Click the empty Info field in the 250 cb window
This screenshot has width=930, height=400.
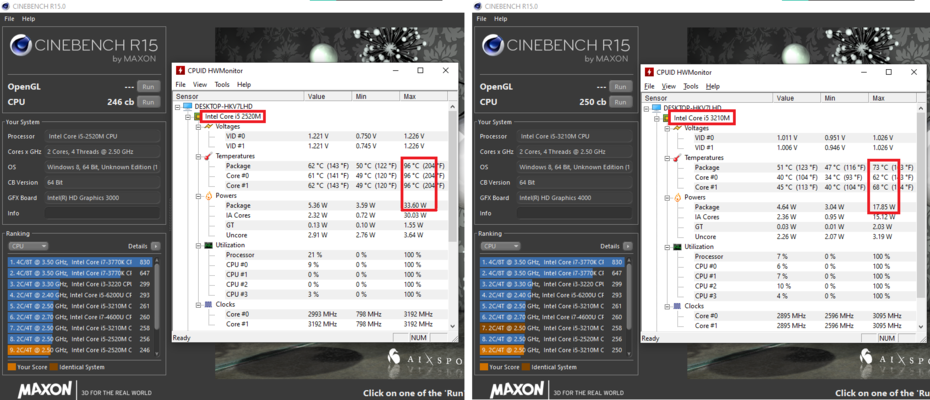pos(574,212)
